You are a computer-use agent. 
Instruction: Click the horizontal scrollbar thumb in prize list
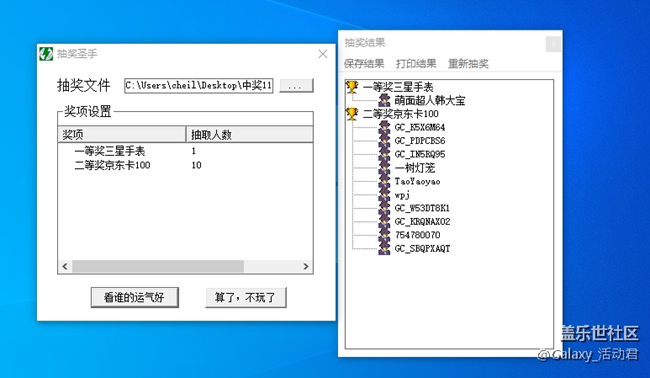tap(158, 266)
